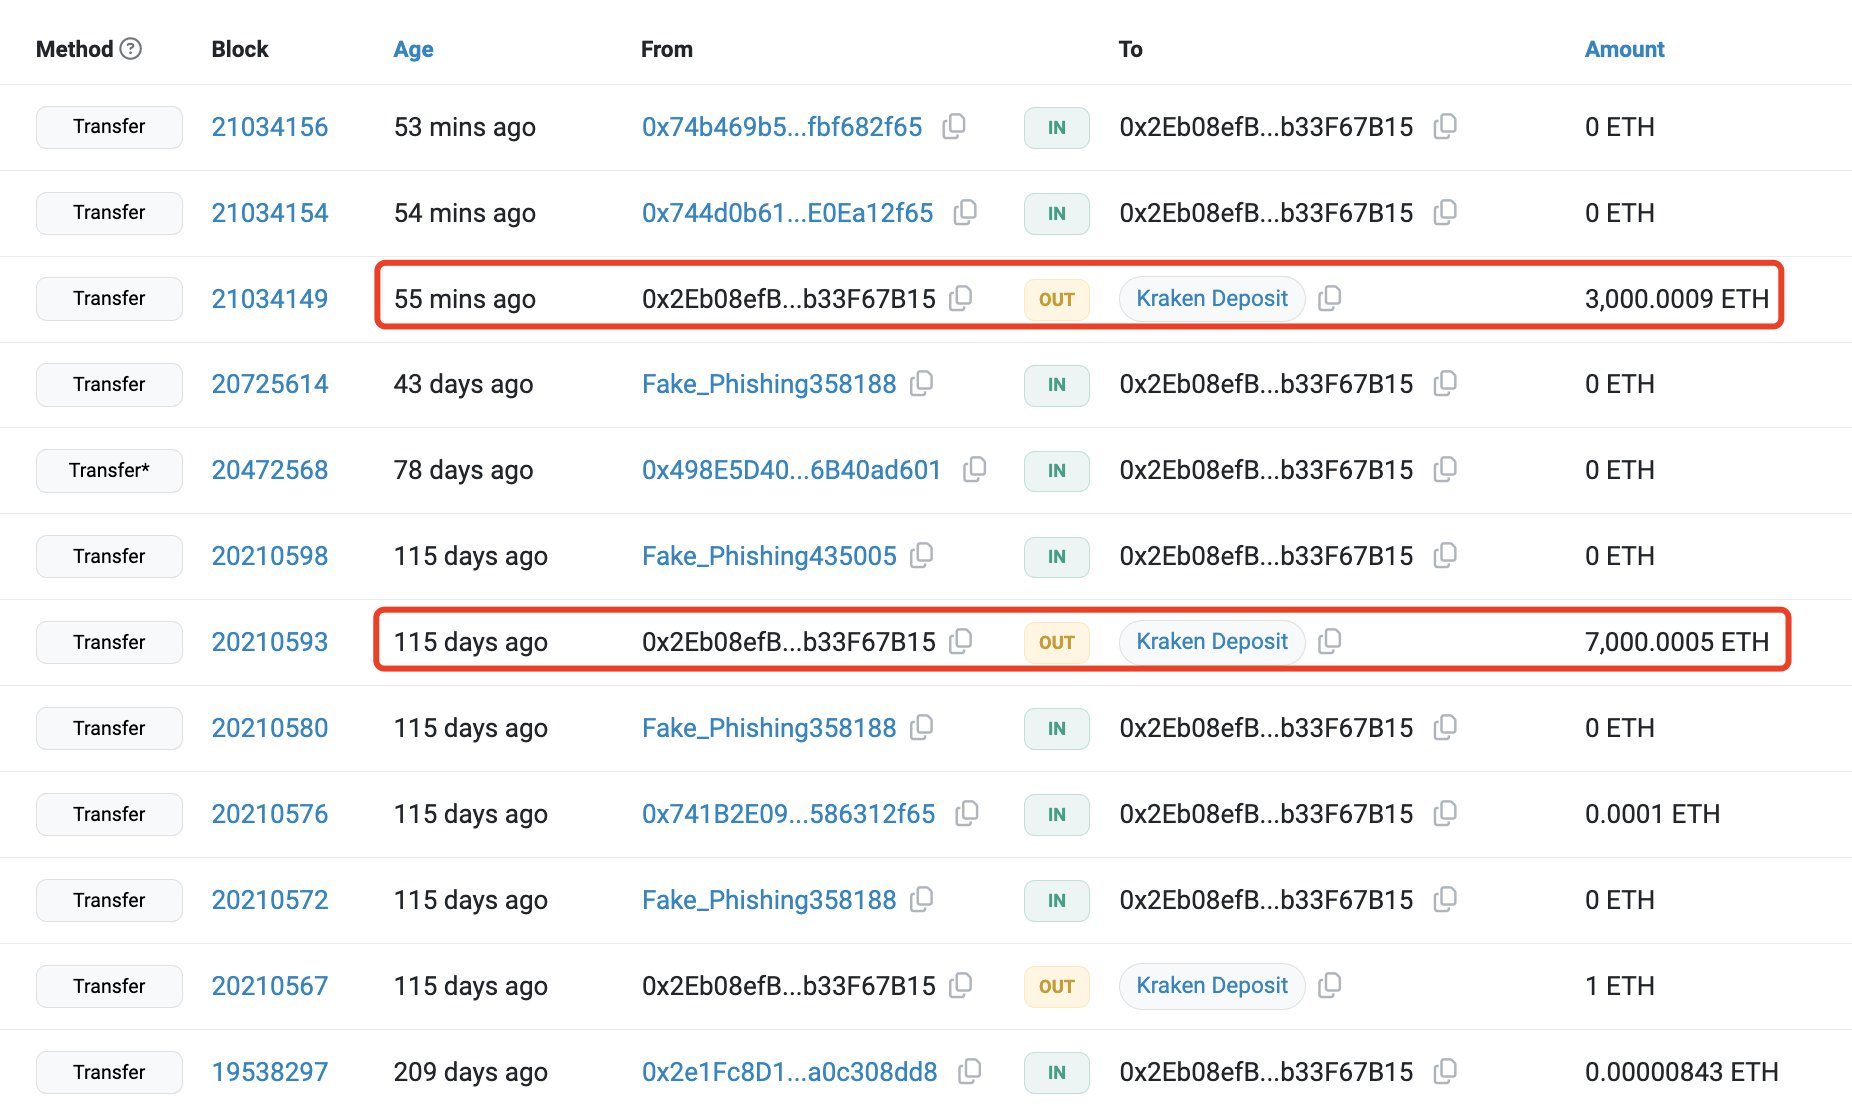Click the Transfer badge in block 20210567 row
The image size is (1852, 1110).
tap(109, 986)
